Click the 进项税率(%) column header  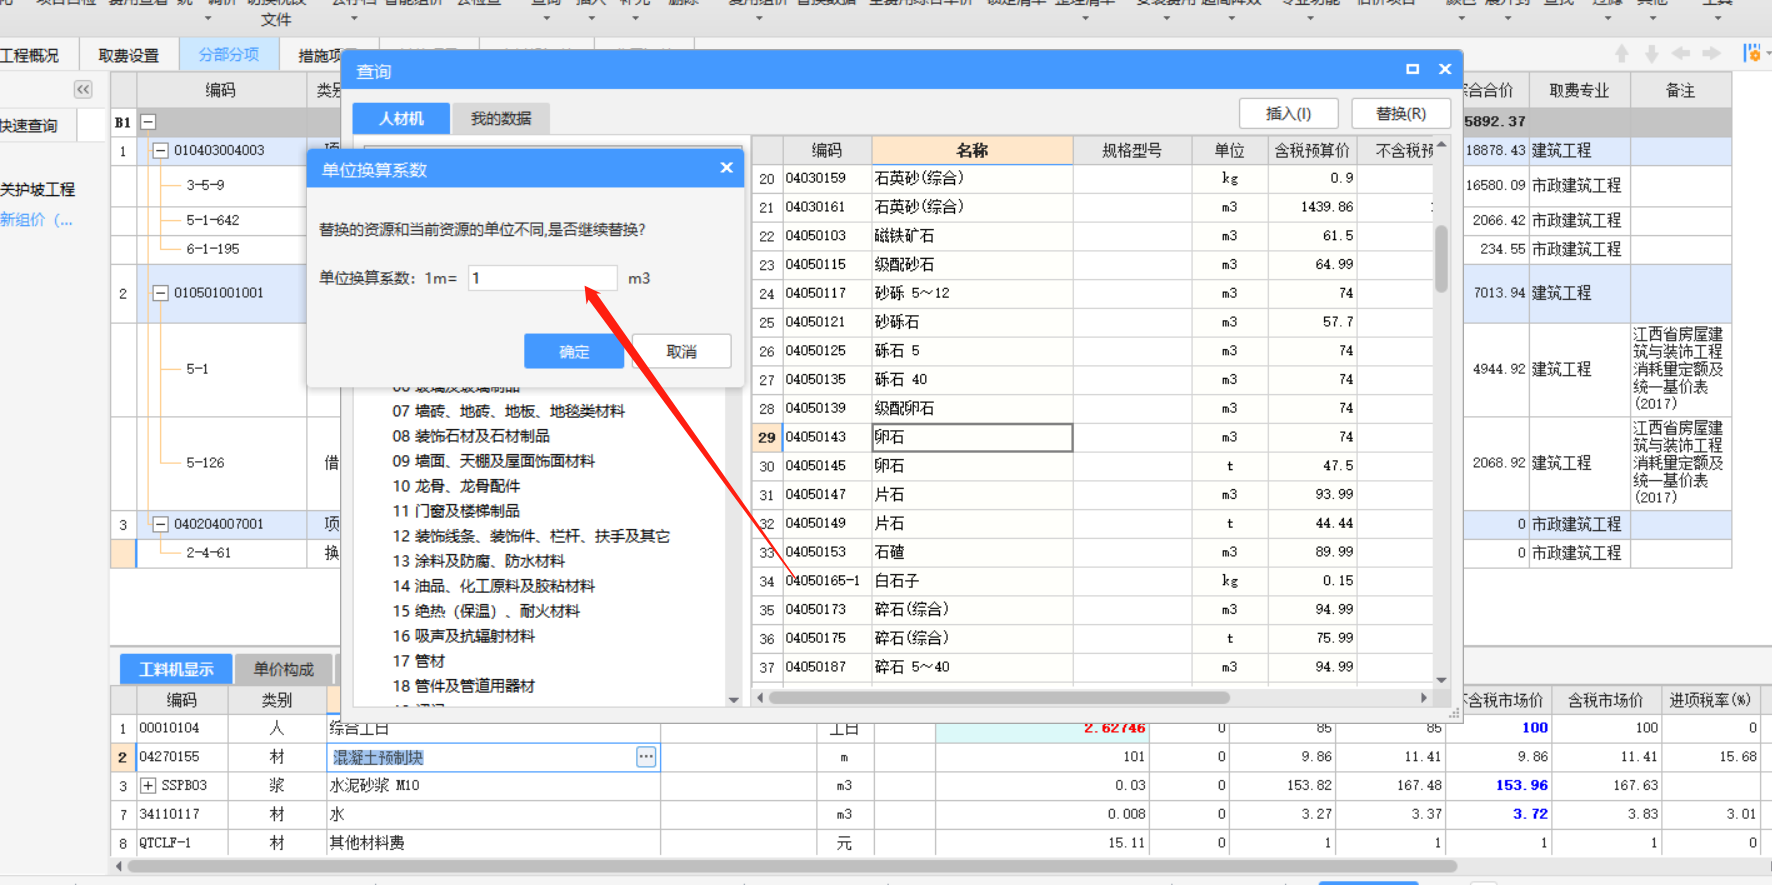1709,700
